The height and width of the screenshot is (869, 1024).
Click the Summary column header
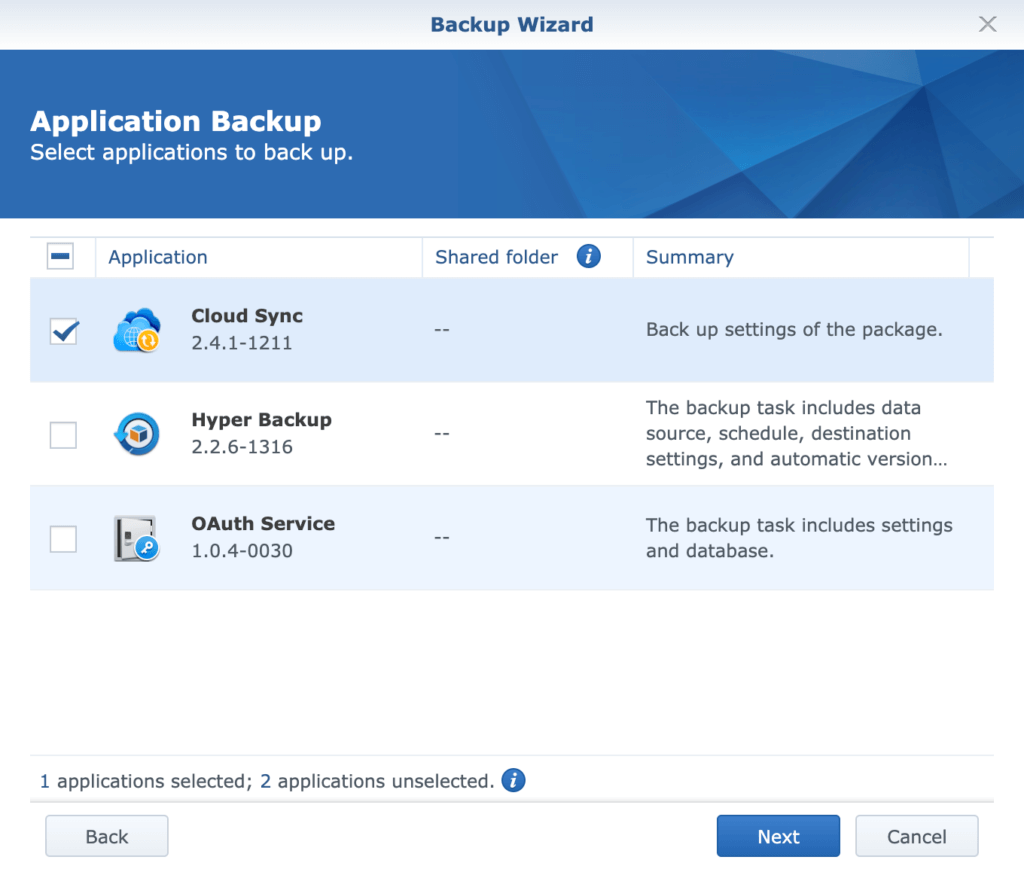[689, 257]
